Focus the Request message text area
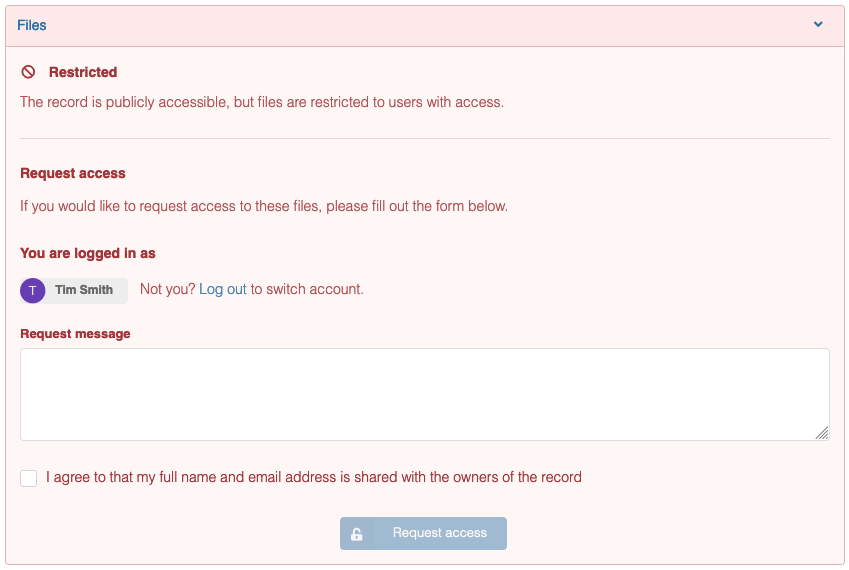 pos(424,394)
